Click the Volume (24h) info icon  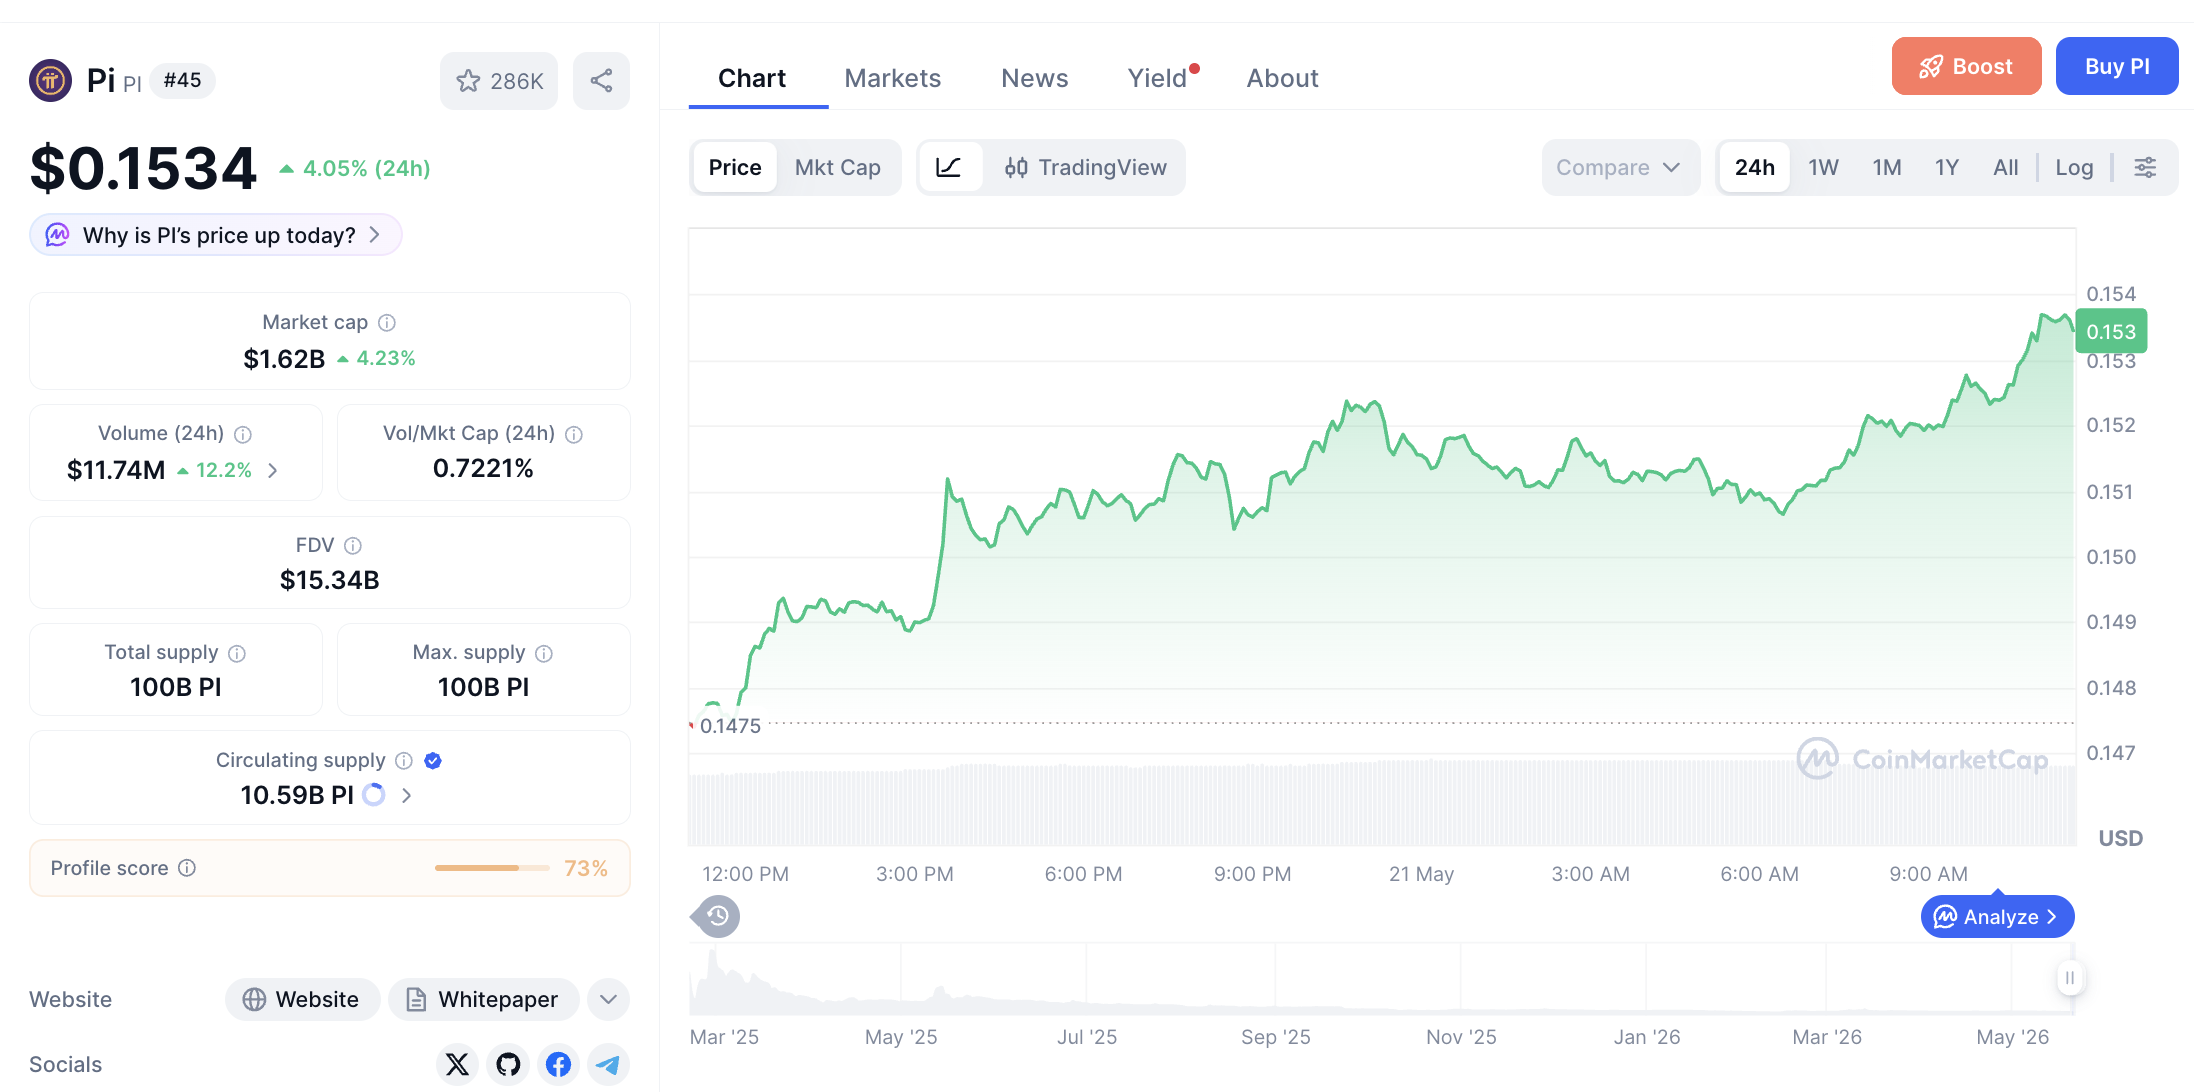(x=243, y=434)
